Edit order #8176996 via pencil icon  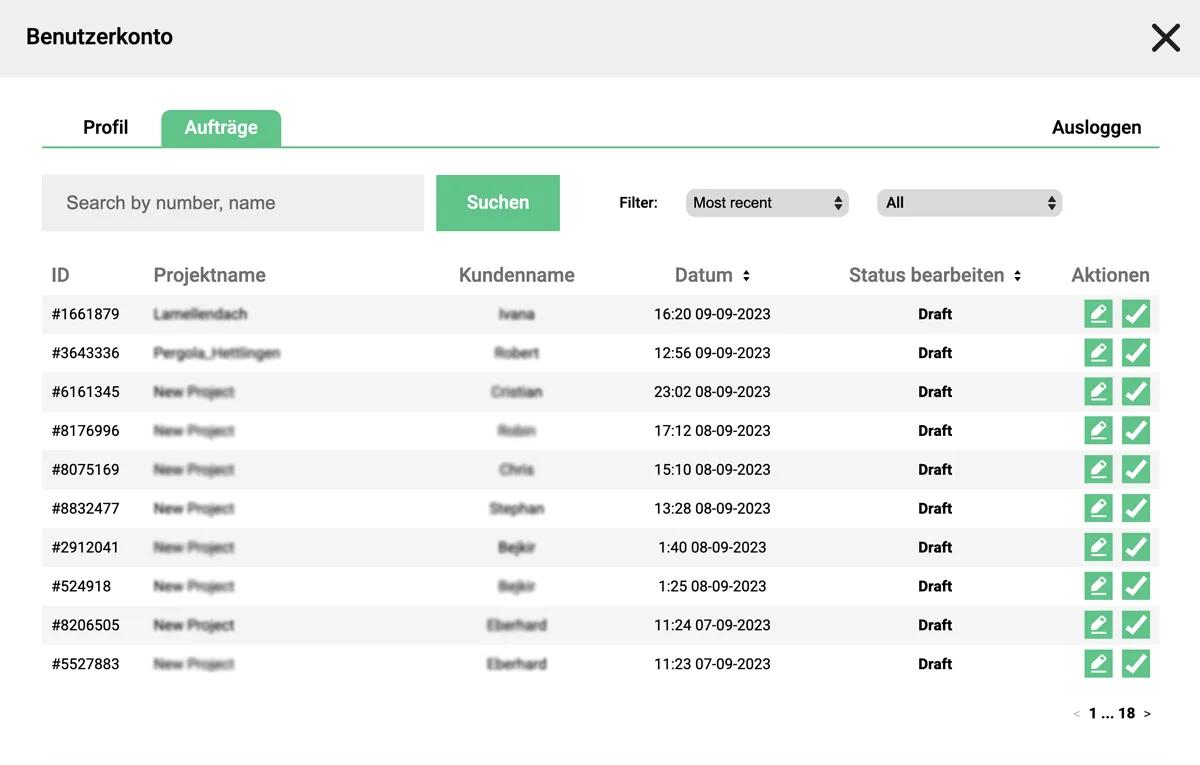[x=1098, y=431]
